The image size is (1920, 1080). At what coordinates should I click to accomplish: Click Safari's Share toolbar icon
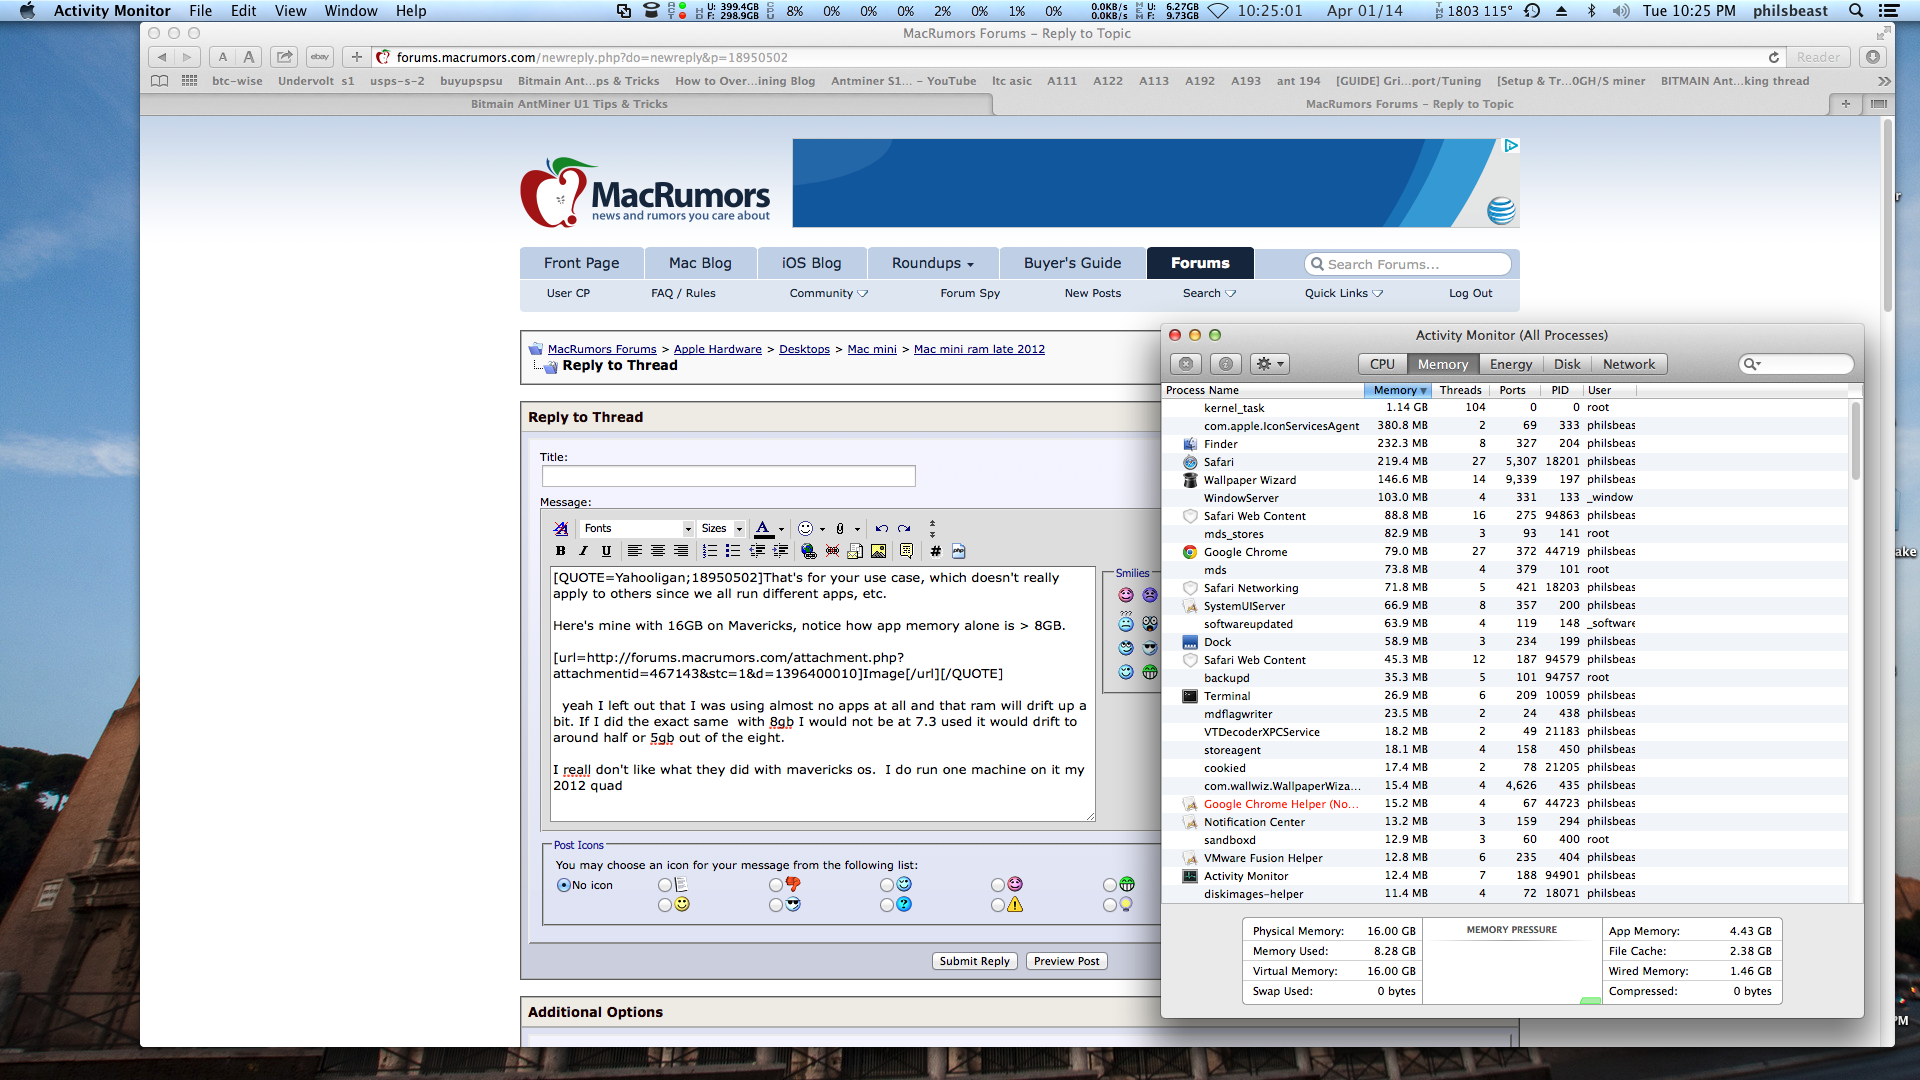tap(285, 57)
